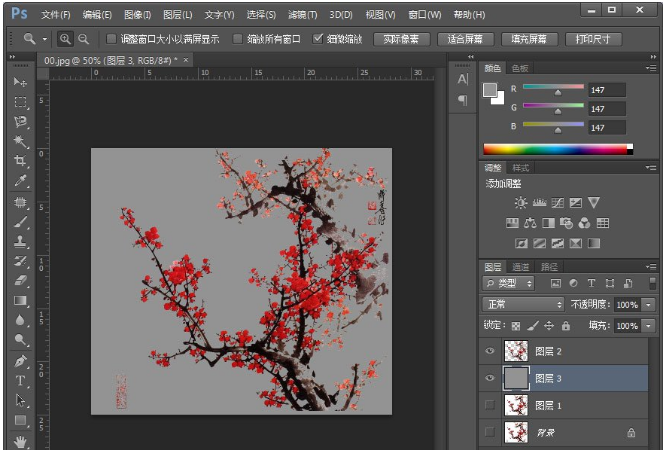Switch to the 色板 tab
This screenshot has width=667, height=450.
[520, 68]
